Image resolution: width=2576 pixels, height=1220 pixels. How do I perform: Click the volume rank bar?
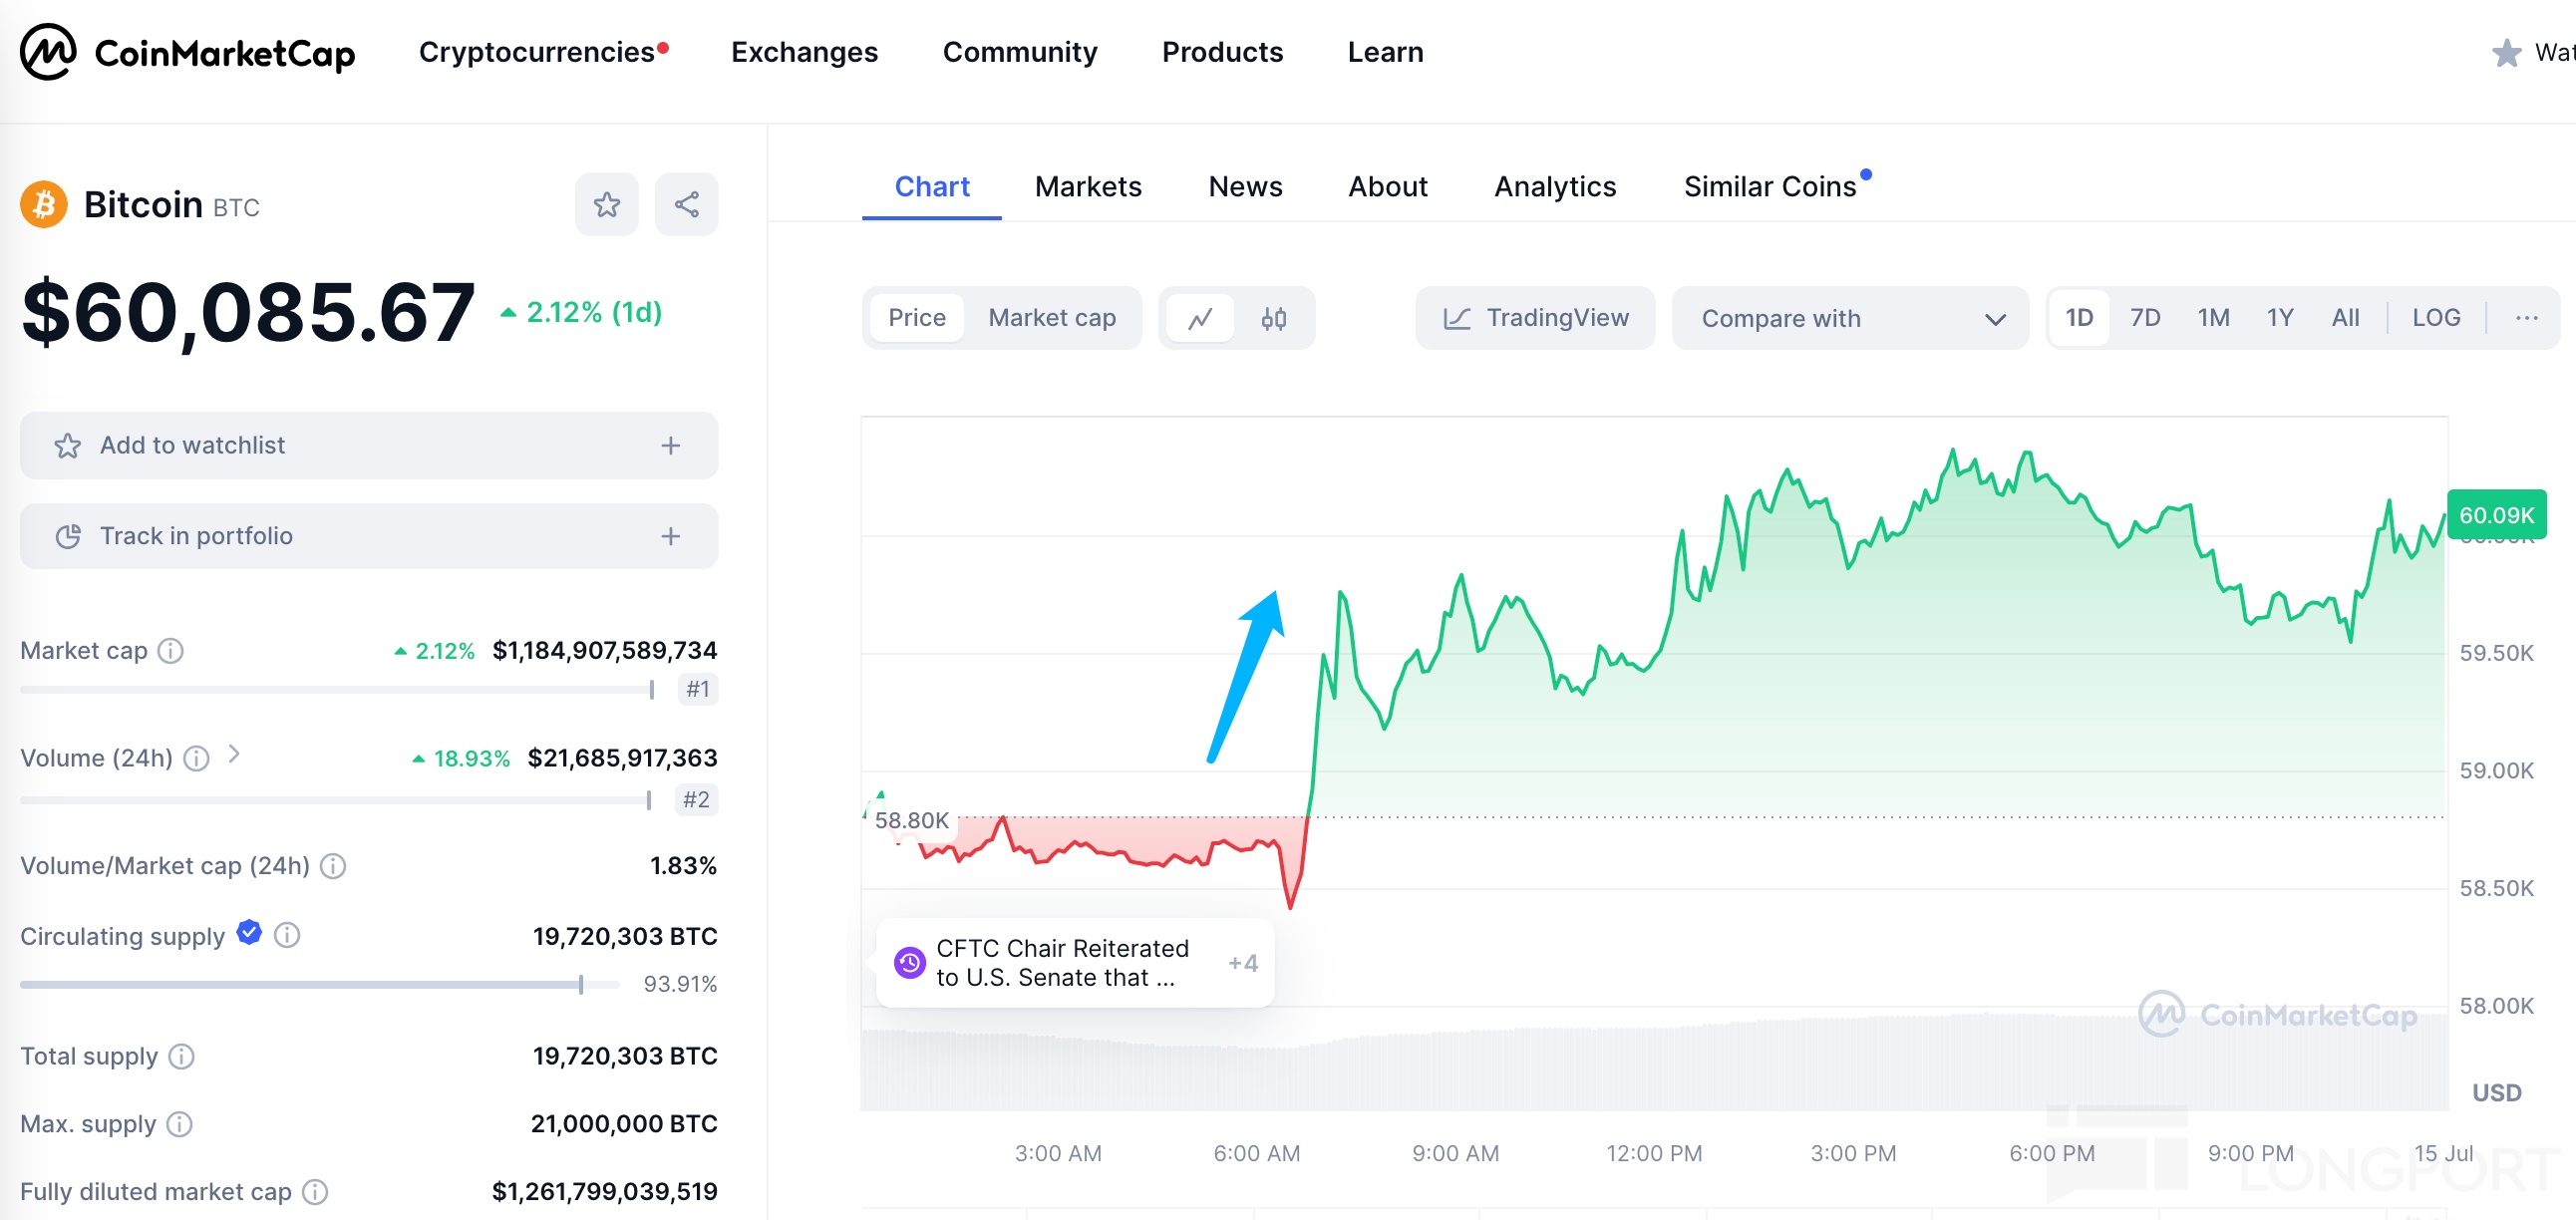pyautogui.click(x=338, y=800)
